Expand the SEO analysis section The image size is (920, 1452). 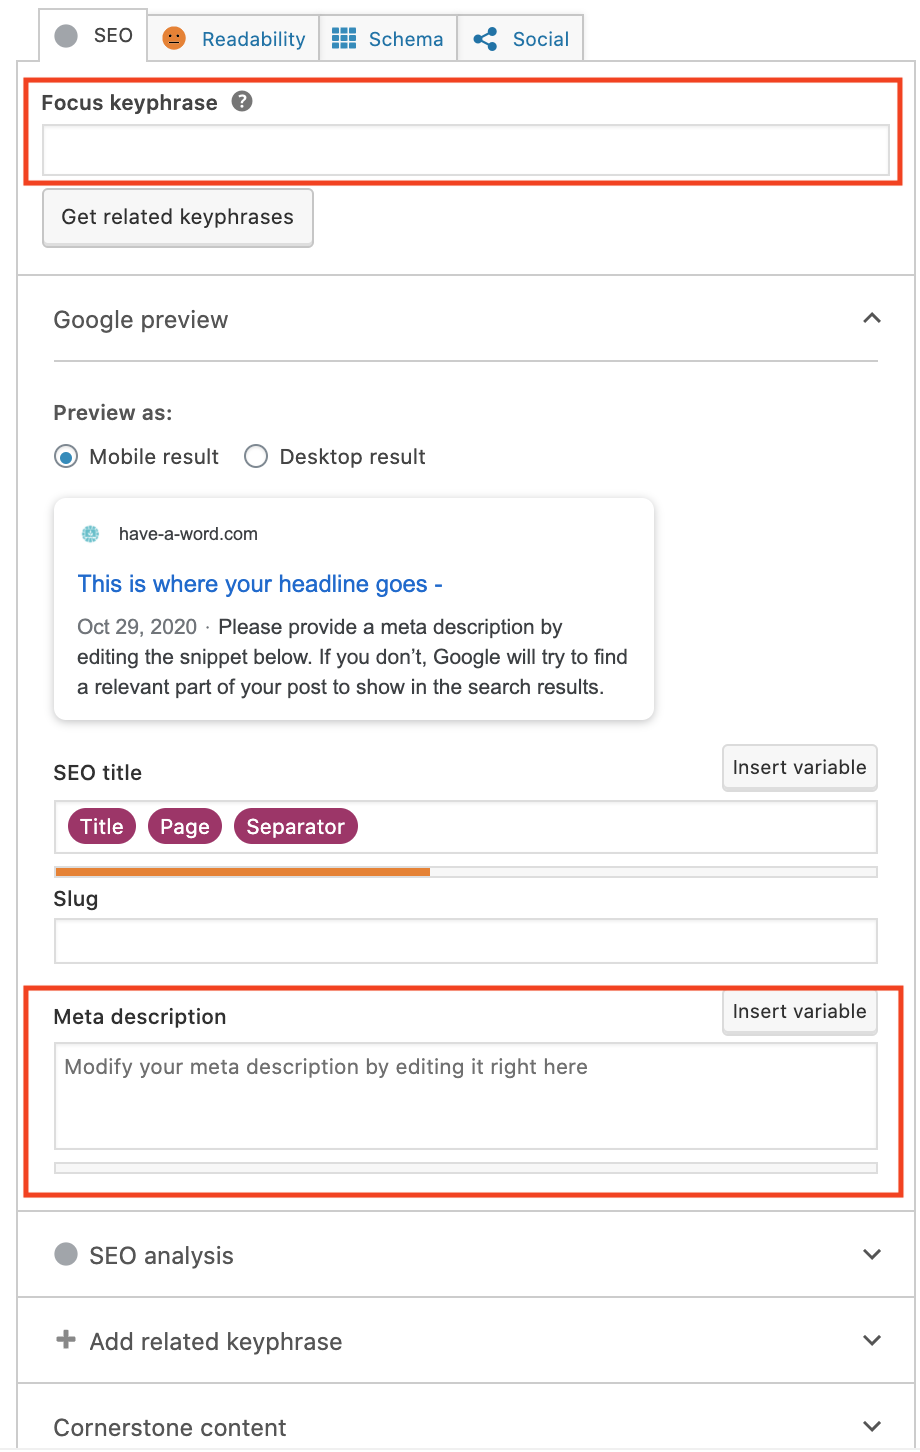pyautogui.click(x=872, y=1254)
